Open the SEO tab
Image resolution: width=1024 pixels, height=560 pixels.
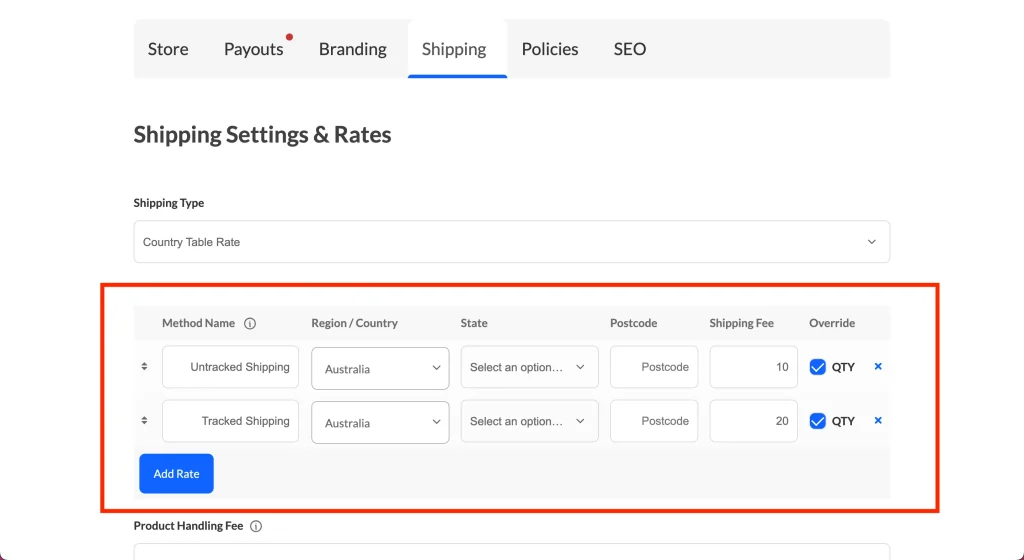point(630,49)
